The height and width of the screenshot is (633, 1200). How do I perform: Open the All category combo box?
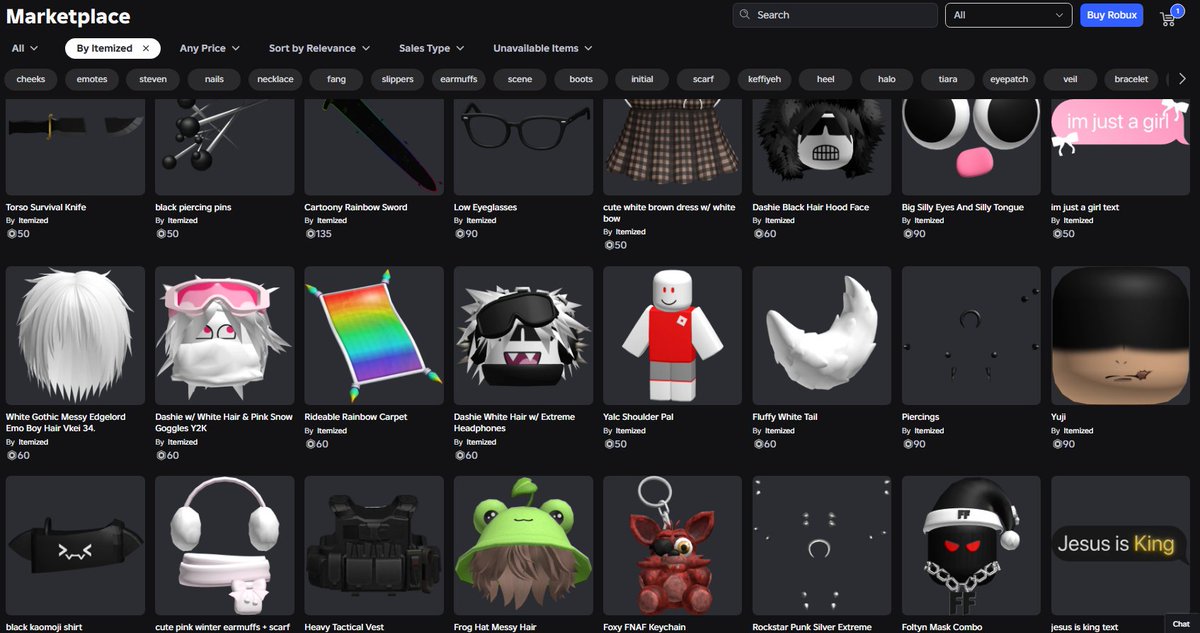1008,15
